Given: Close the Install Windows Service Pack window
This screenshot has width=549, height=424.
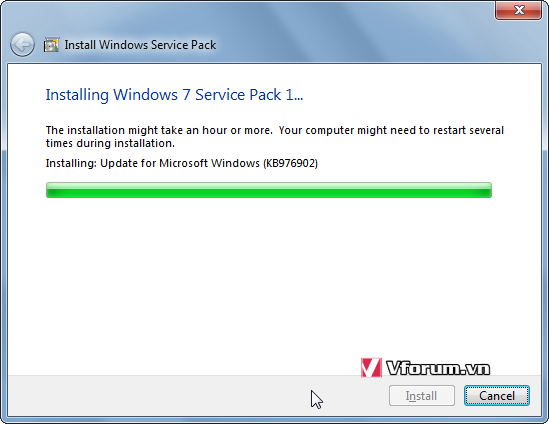Looking at the screenshot, I should pyautogui.click(x=518, y=10).
